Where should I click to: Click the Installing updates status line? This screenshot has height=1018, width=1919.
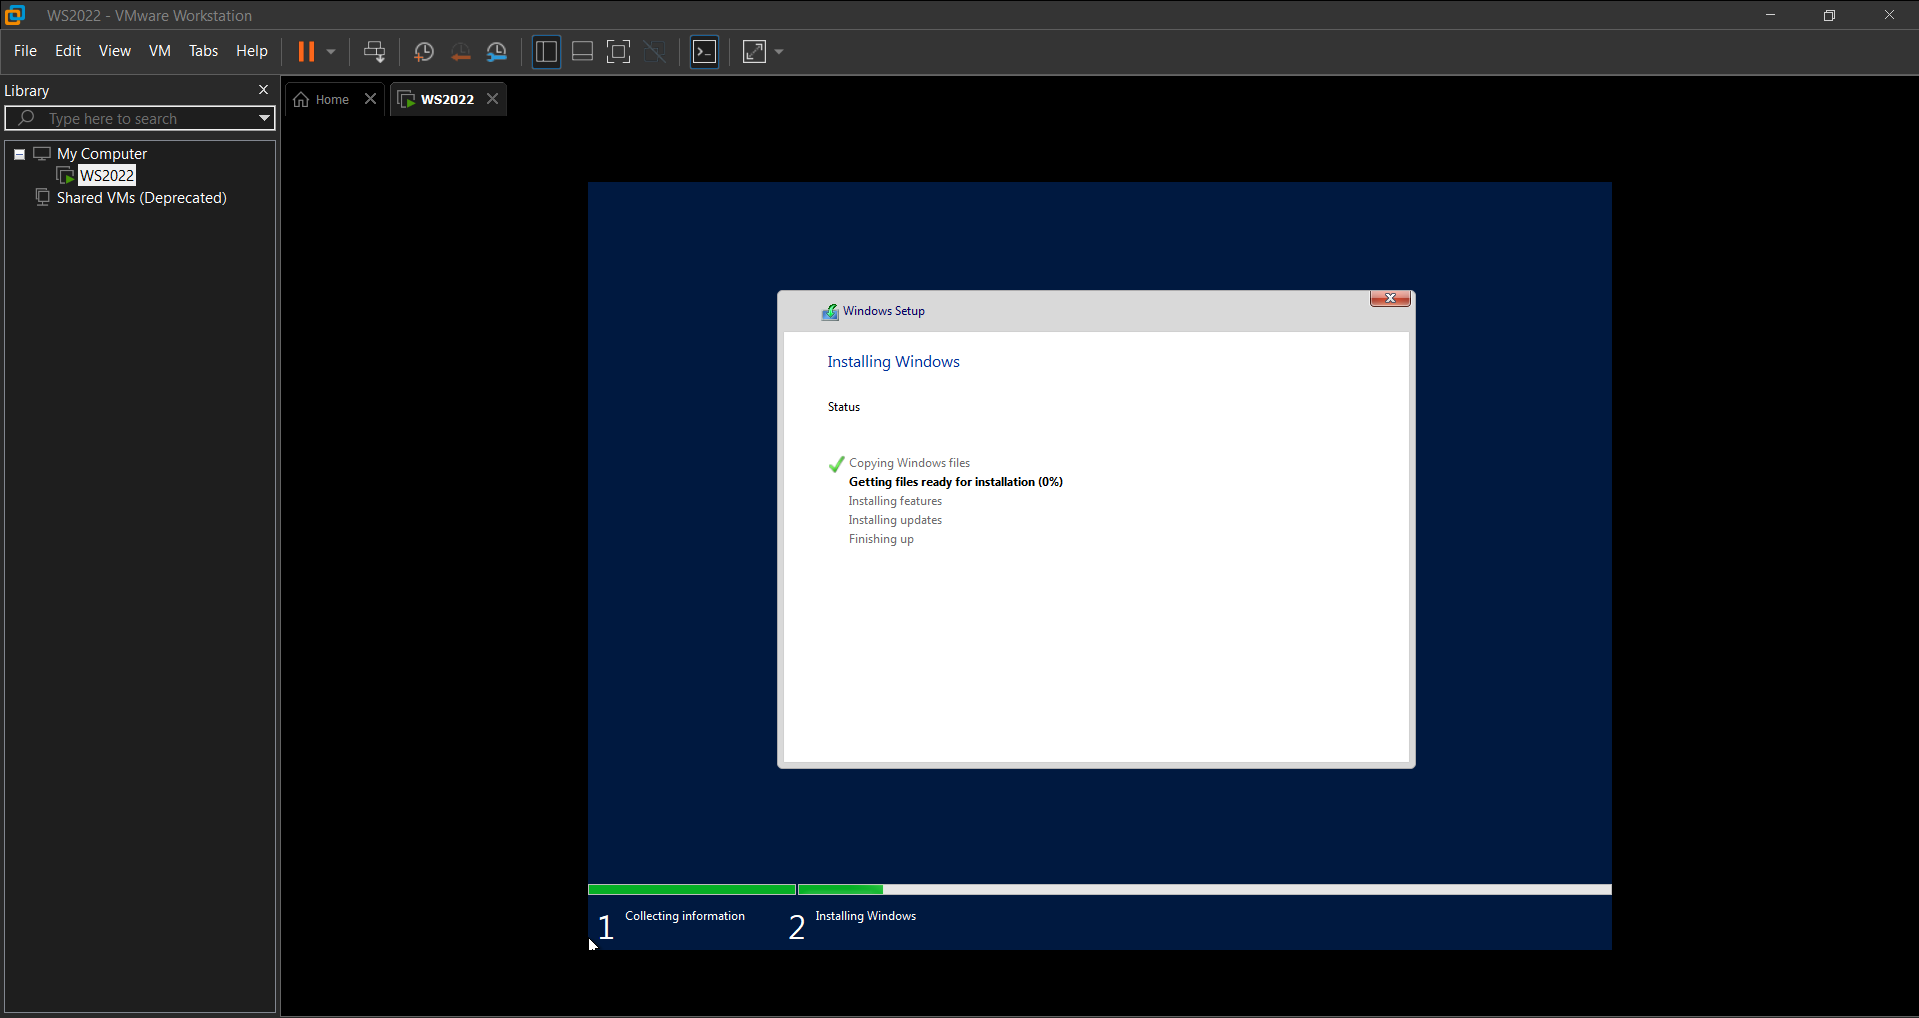click(x=895, y=520)
